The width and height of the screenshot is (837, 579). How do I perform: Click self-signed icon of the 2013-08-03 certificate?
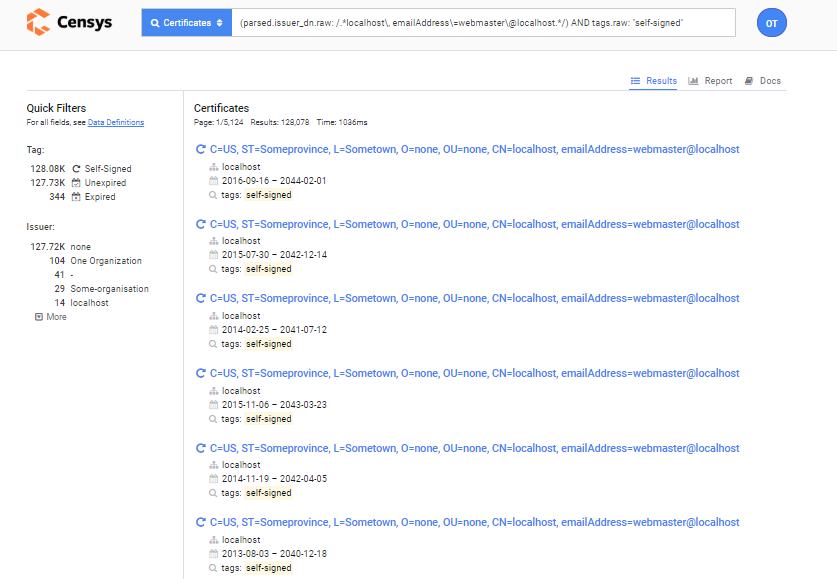click(201, 522)
